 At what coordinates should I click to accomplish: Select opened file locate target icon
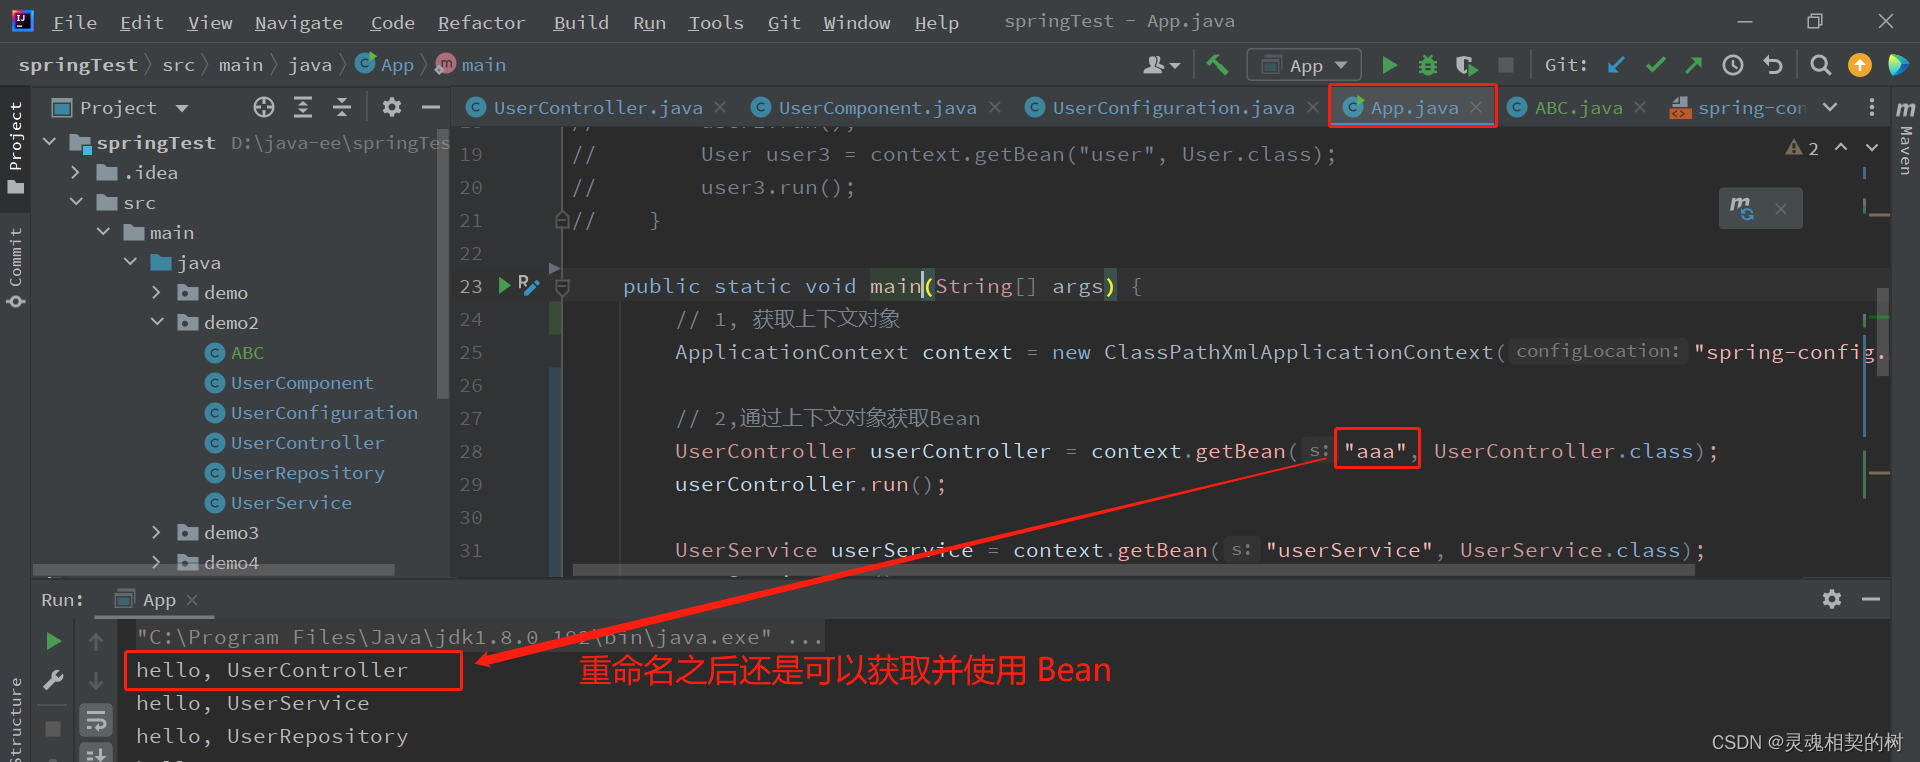pos(264,107)
